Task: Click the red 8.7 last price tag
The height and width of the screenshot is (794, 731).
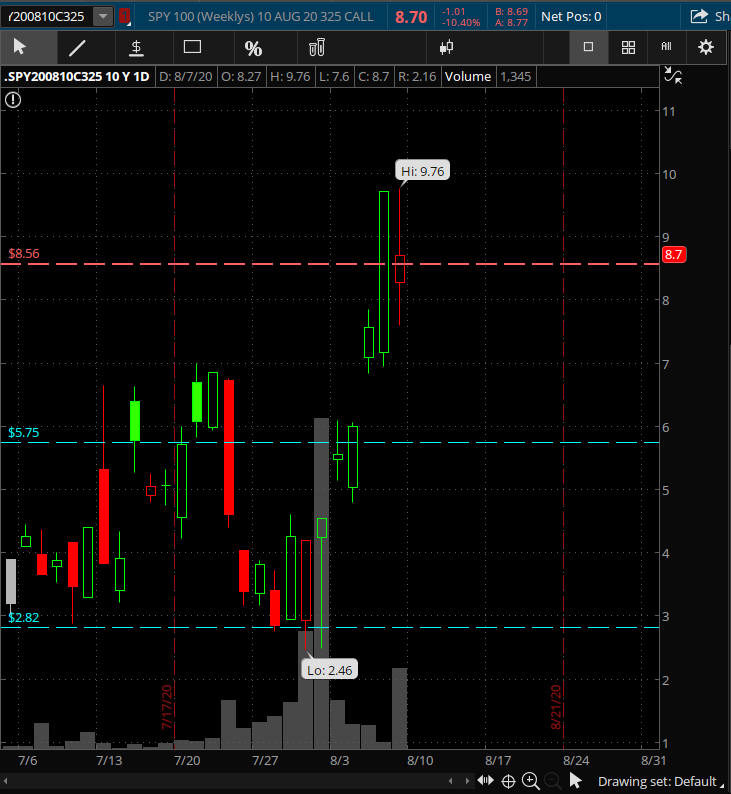Action: (x=673, y=254)
